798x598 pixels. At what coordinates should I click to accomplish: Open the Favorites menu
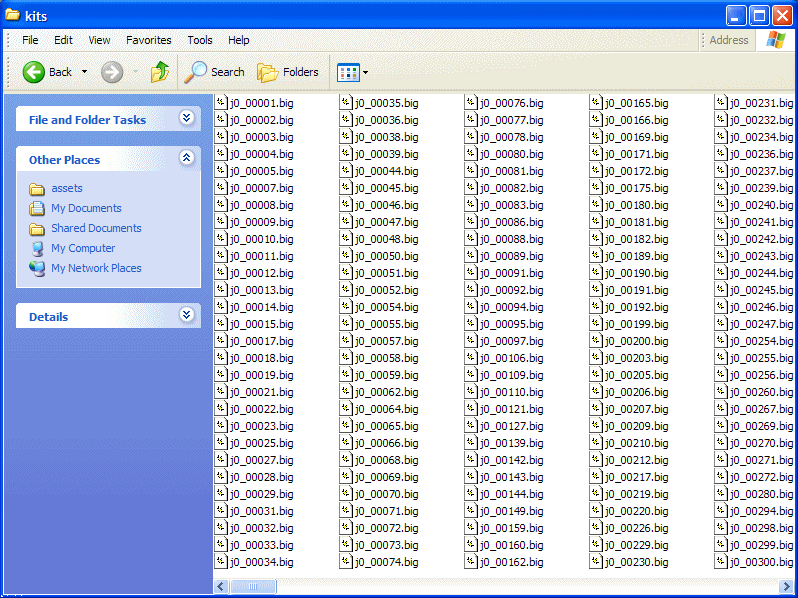(x=148, y=40)
